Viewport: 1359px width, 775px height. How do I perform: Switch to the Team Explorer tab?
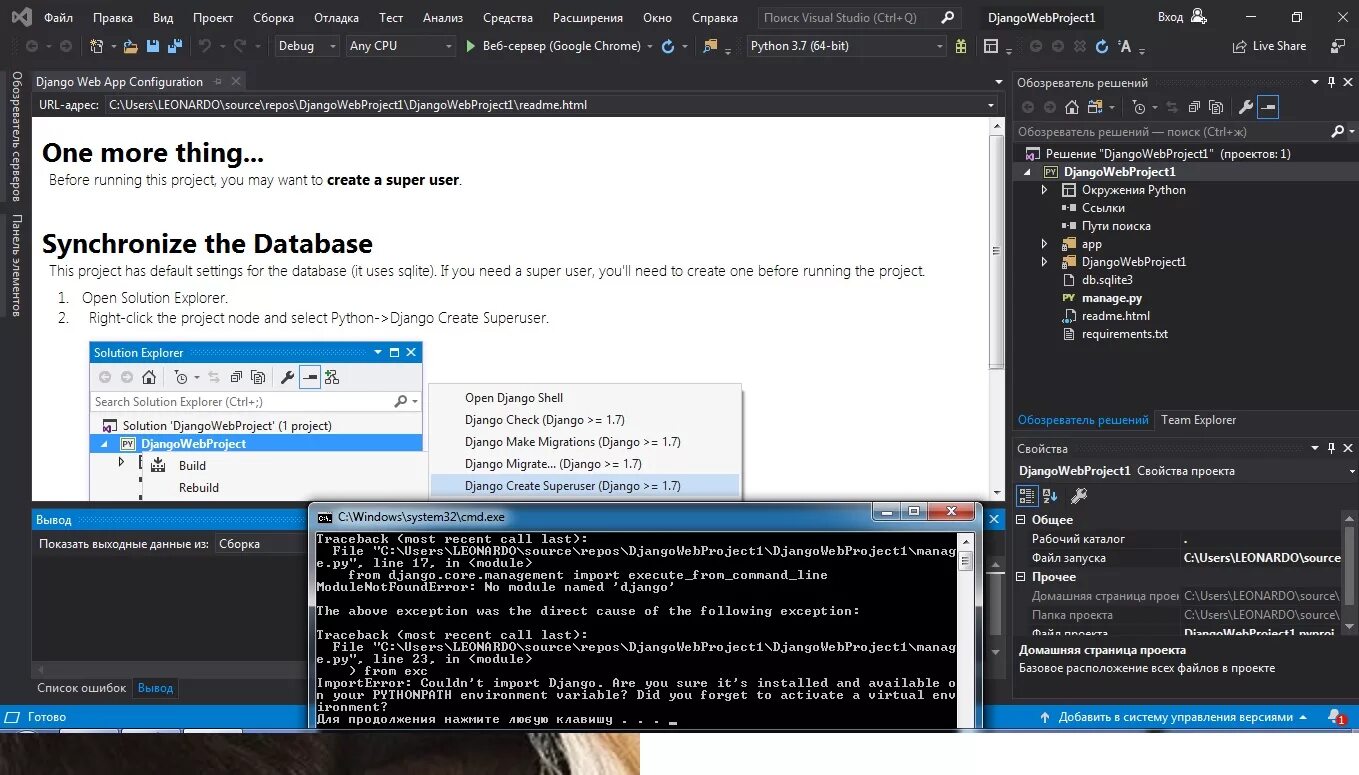click(x=1198, y=420)
